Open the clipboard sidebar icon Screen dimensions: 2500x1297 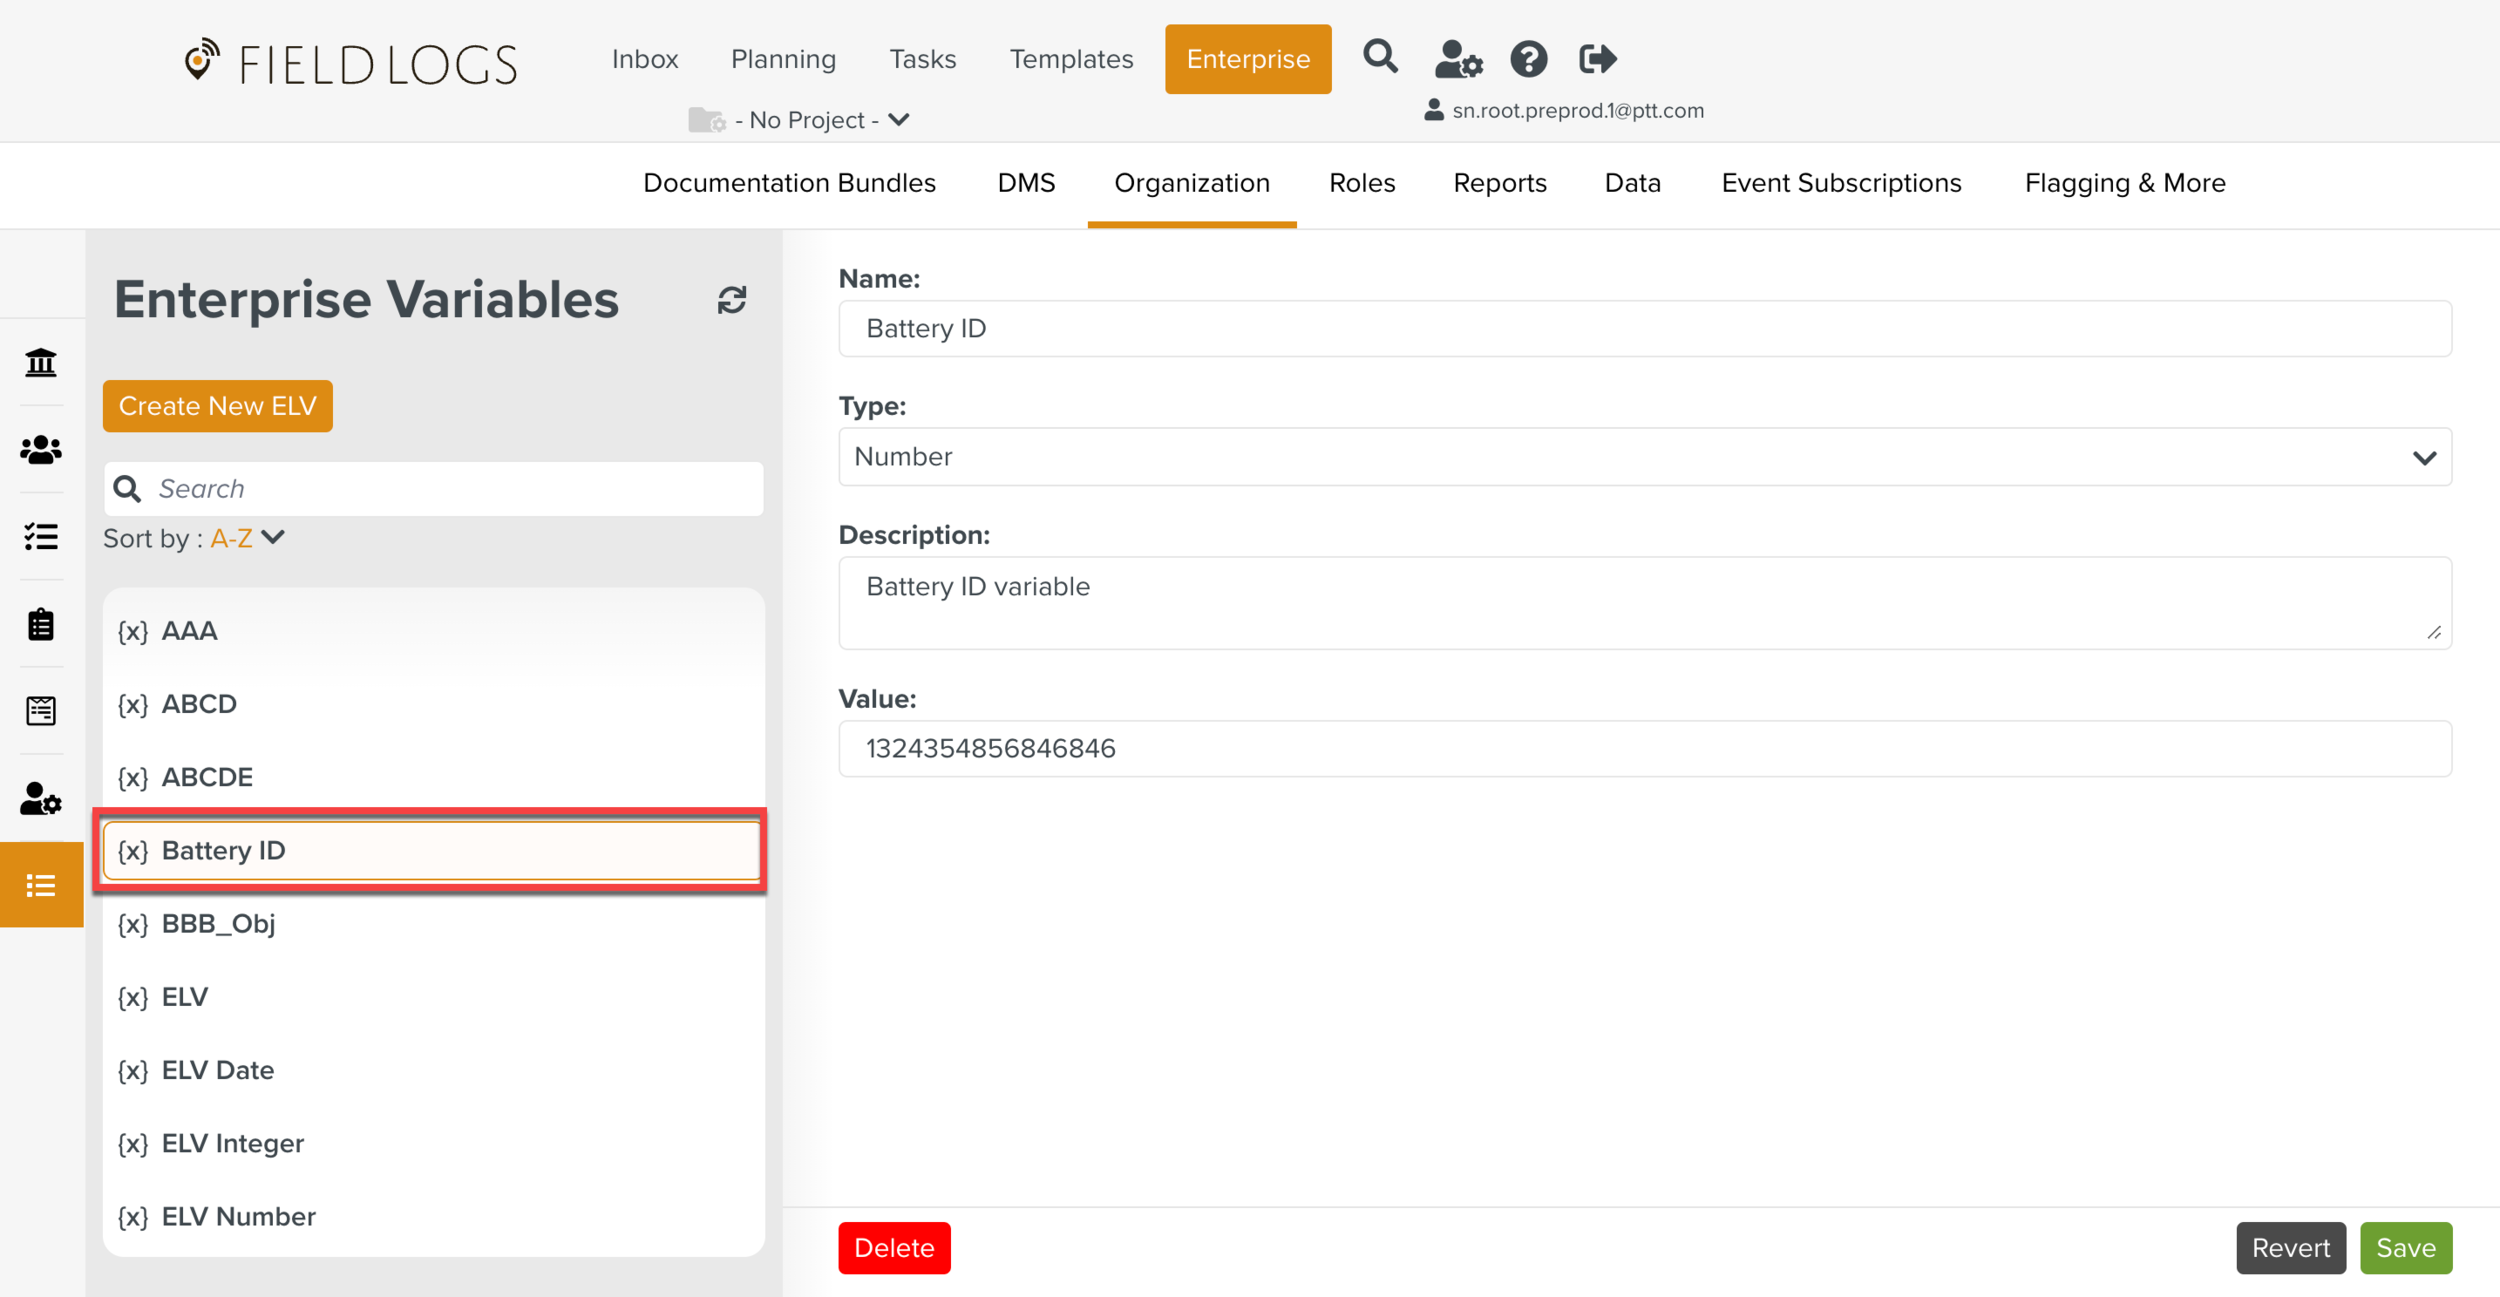click(41, 624)
